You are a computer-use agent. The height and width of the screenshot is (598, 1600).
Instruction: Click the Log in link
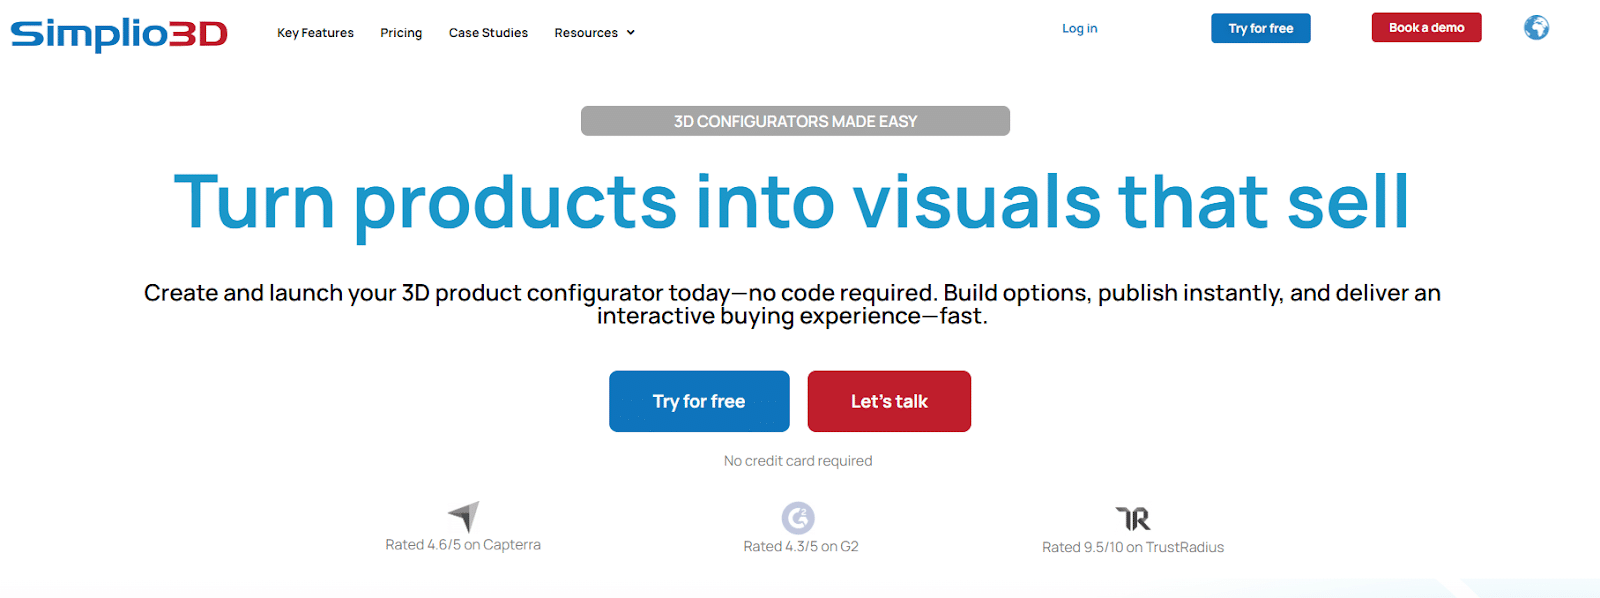point(1079,28)
